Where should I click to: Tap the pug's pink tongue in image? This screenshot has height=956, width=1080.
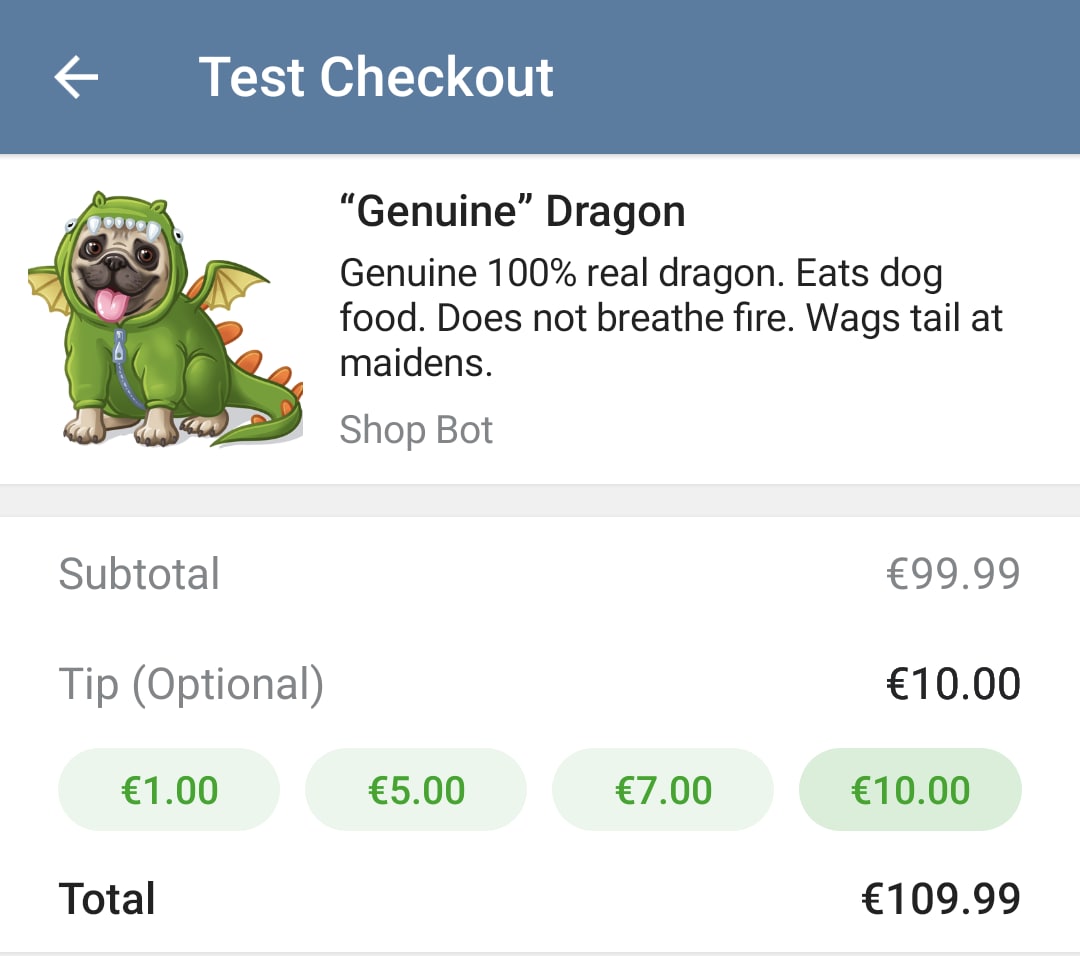[110, 303]
